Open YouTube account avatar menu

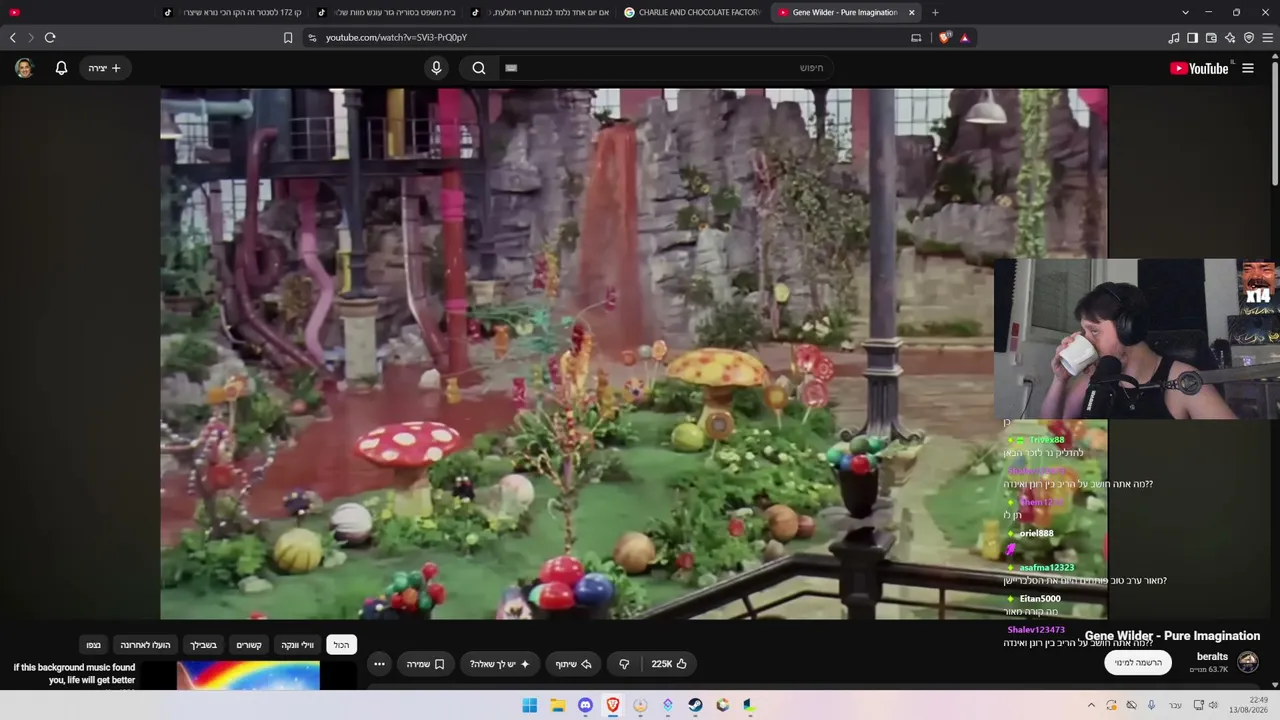pyautogui.click(x=24, y=68)
